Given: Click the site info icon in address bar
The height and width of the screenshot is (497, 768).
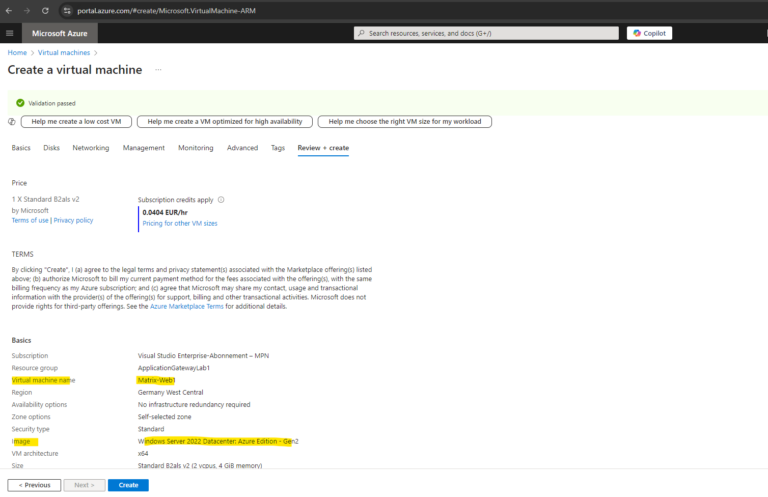Looking at the screenshot, I should click(x=67, y=11).
